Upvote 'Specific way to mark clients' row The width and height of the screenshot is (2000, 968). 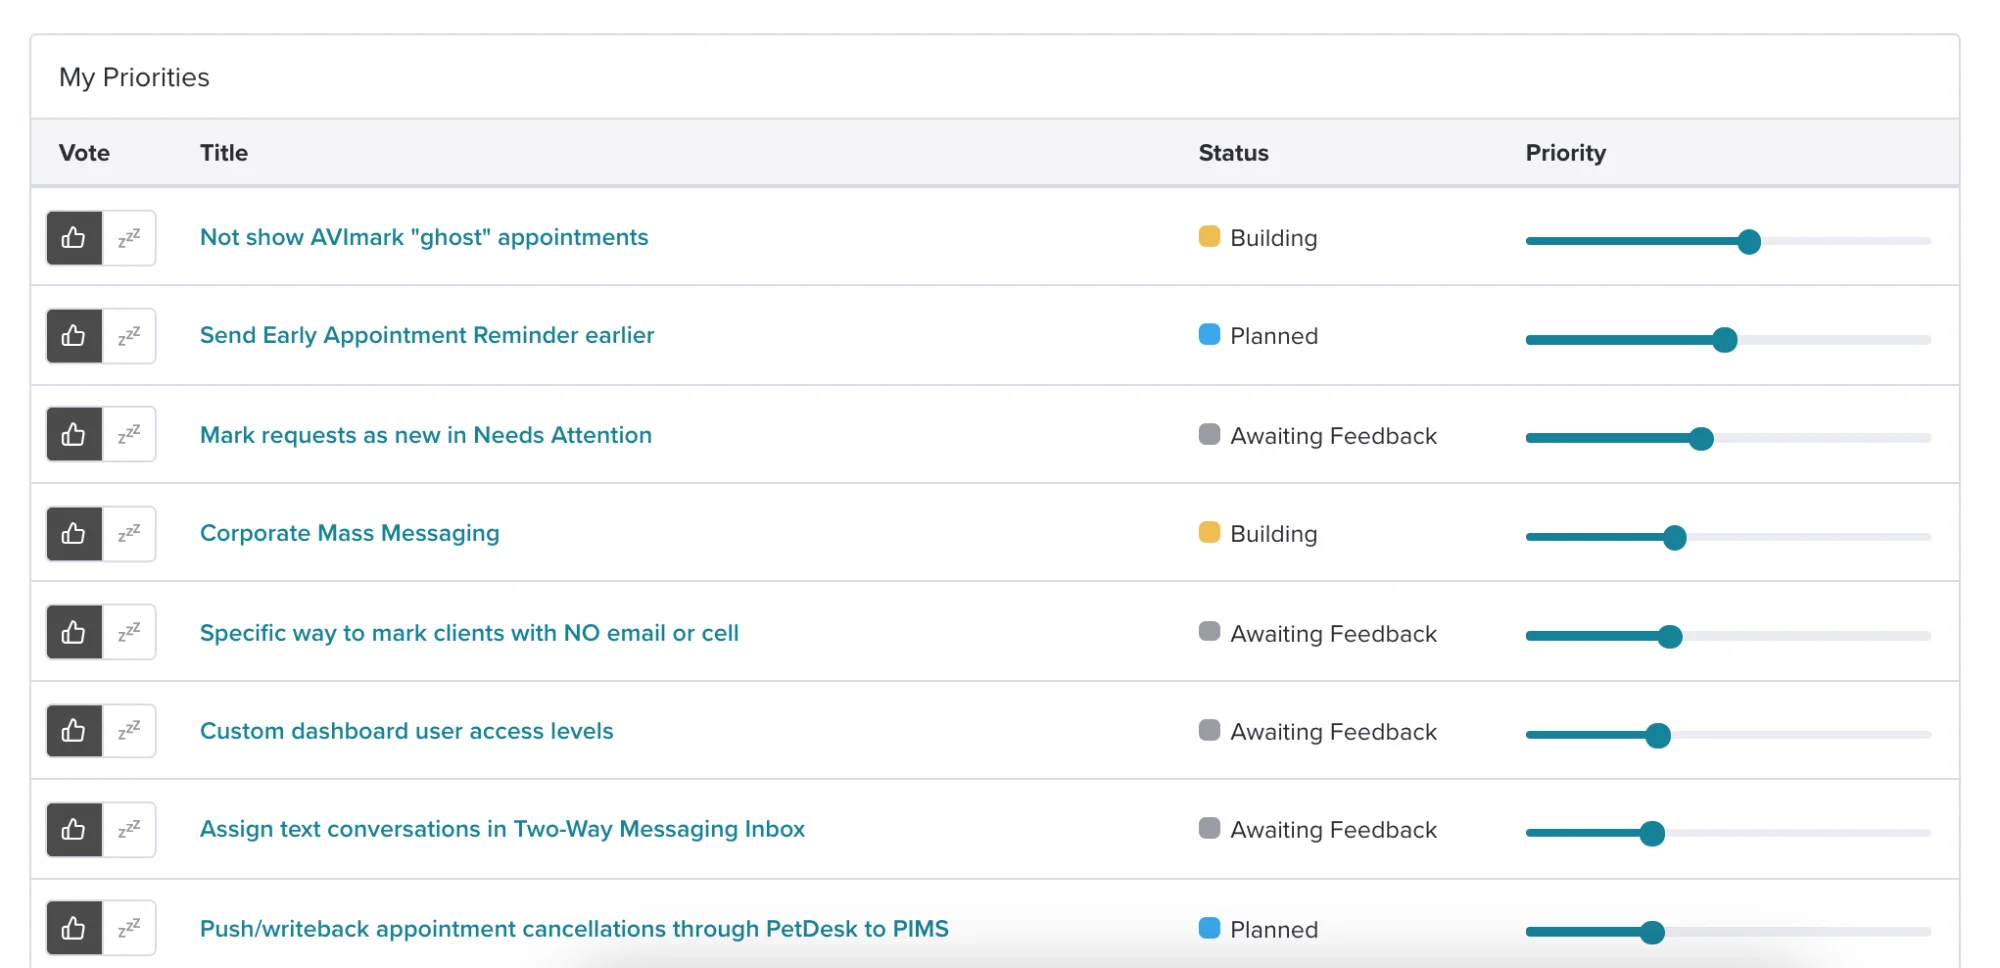74,632
